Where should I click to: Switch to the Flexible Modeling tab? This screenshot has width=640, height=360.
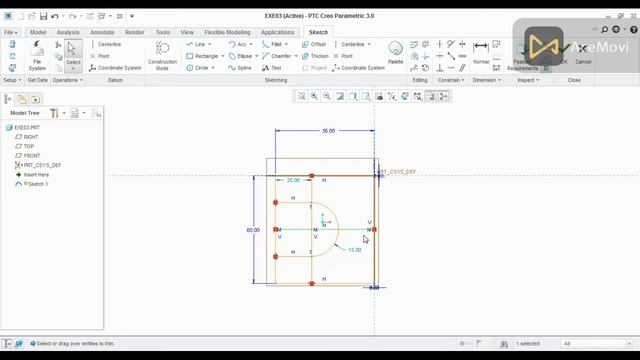(227, 32)
